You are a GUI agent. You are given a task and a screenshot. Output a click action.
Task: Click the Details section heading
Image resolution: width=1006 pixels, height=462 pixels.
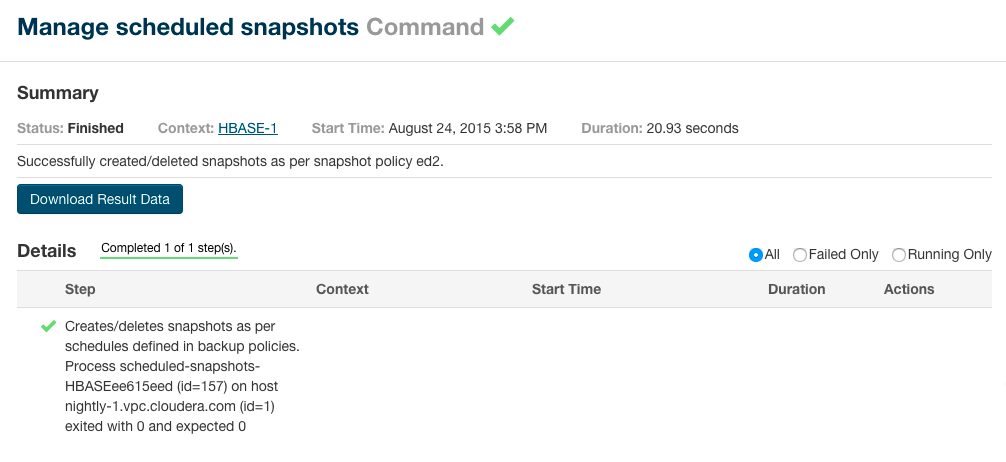tap(46, 251)
